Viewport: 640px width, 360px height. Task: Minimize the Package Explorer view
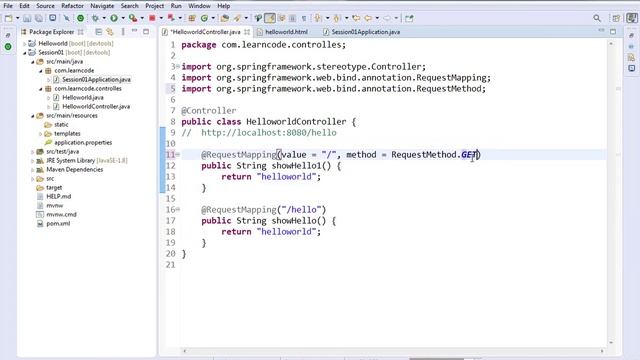134,31
